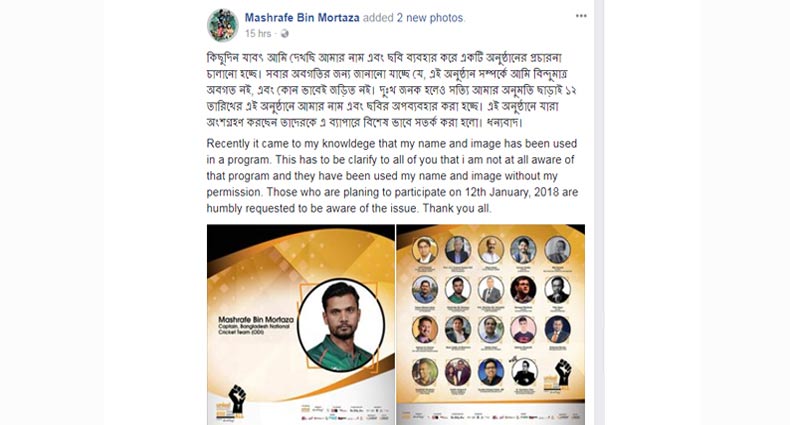
Task: Click Mashrafe's circular portrait in left poster
Action: click(341, 325)
